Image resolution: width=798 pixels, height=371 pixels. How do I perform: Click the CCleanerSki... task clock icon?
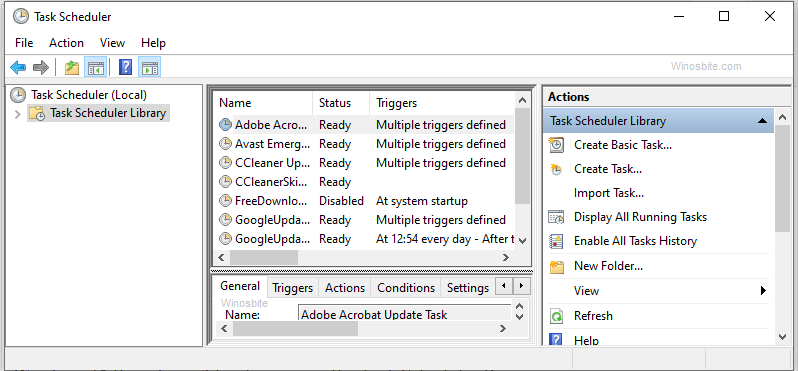[225, 182]
